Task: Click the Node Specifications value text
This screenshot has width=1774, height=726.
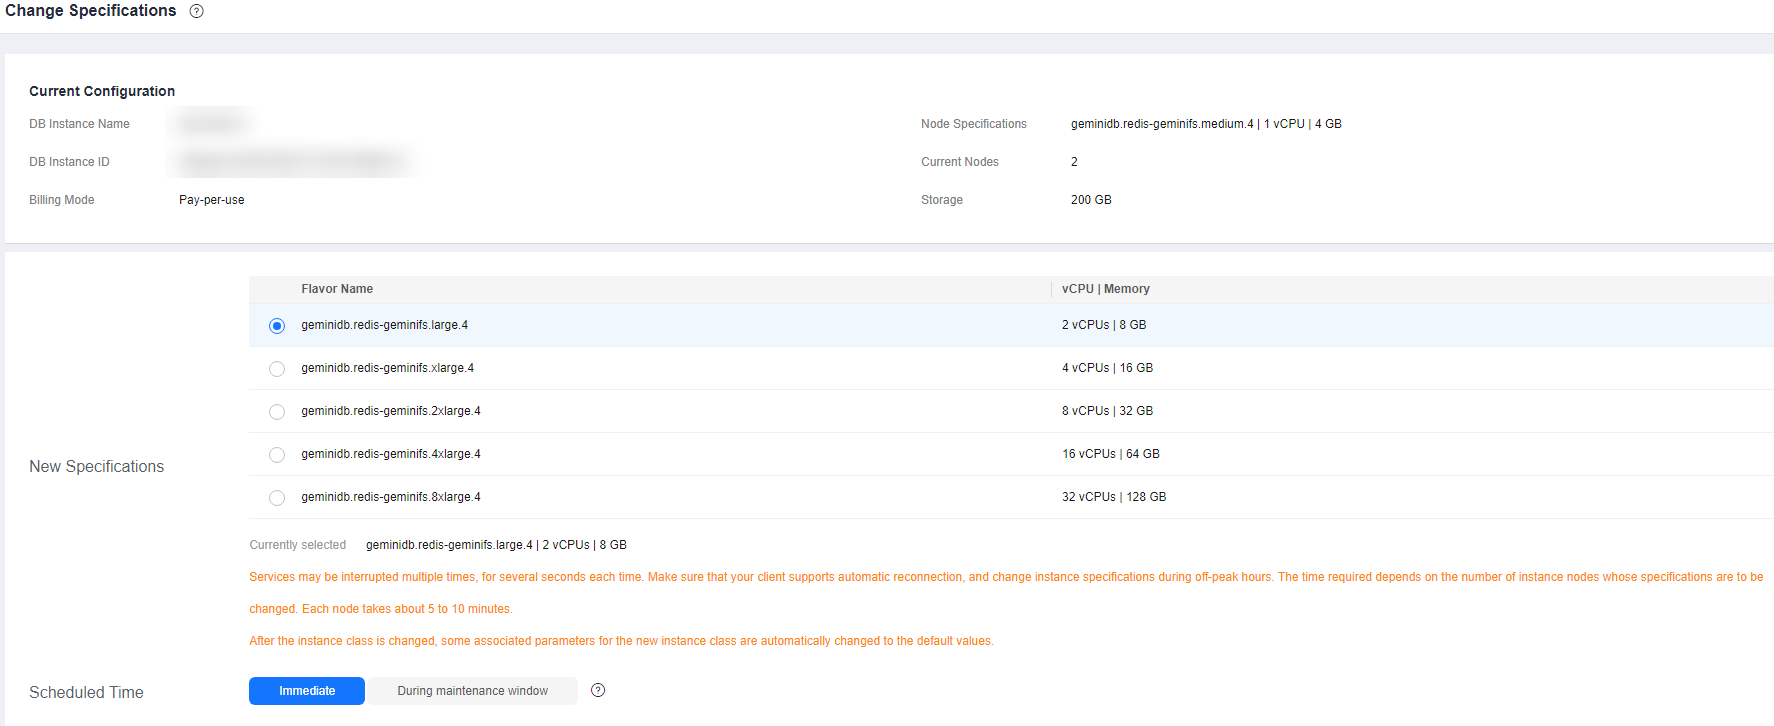Action: pyautogui.click(x=1205, y=124)
